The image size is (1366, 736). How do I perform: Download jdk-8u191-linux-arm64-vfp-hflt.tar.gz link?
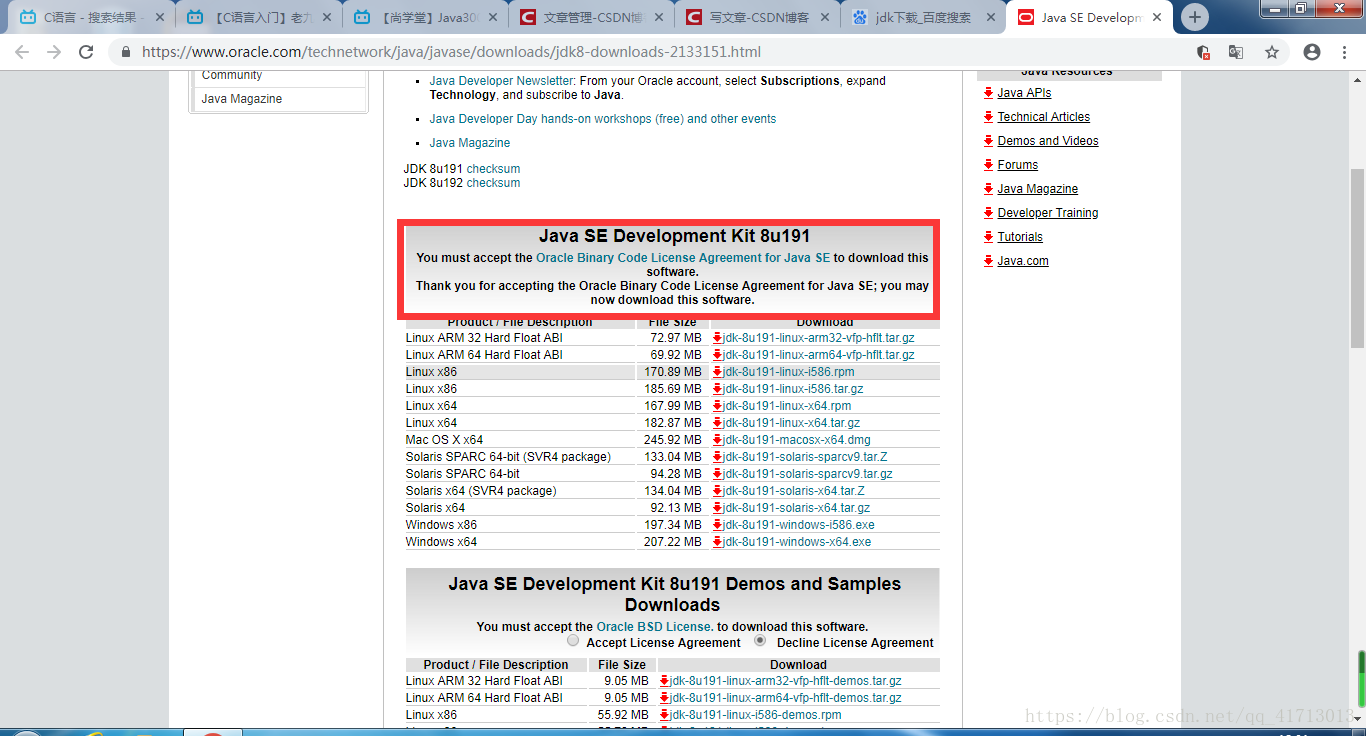pyautogui.click(x=818, y=355)
